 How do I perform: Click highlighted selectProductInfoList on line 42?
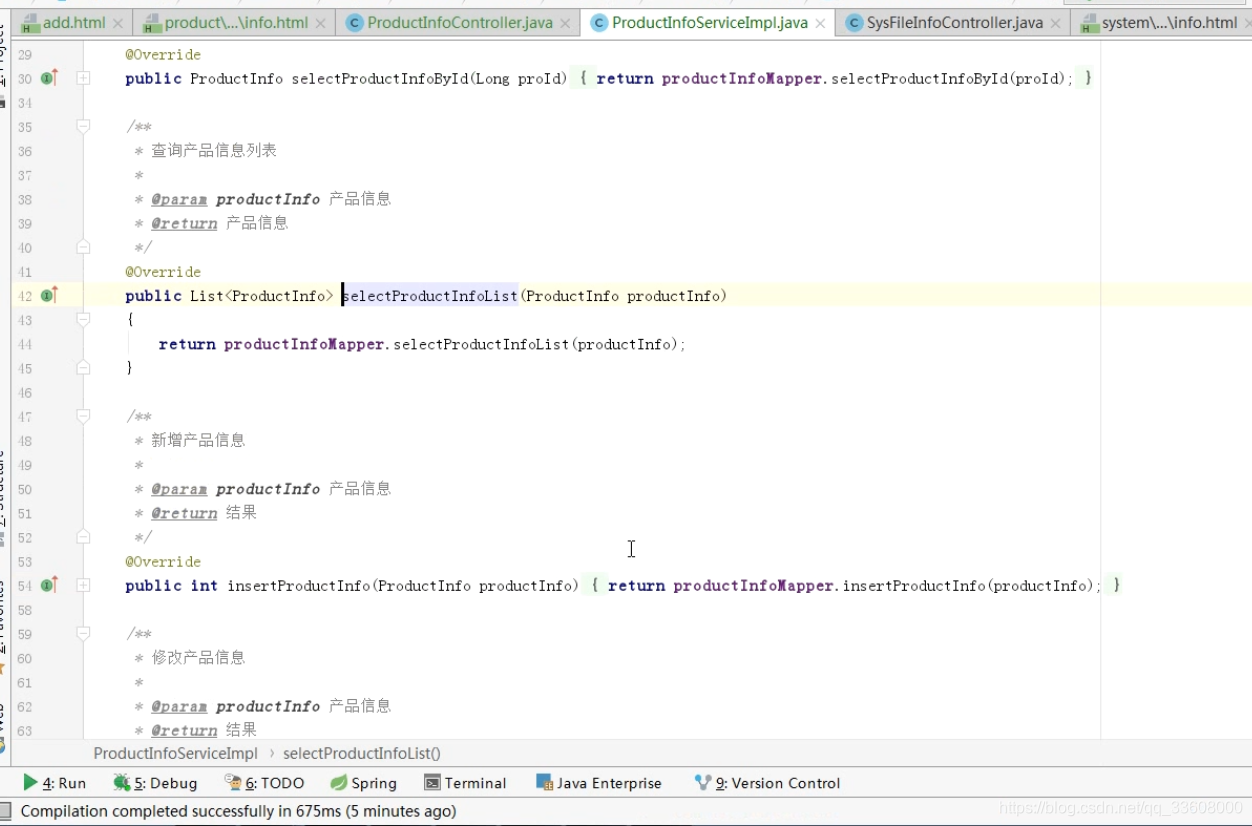pos(430,295)
